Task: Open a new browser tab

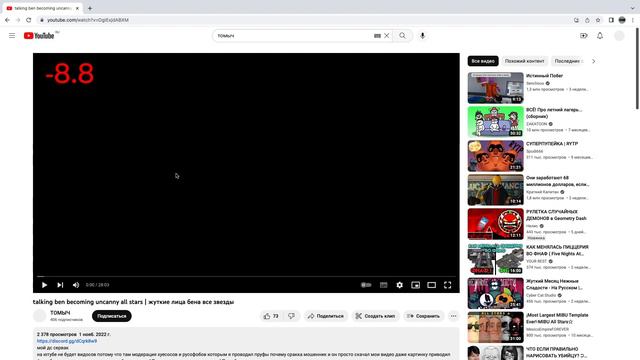Action: point(90,8)
